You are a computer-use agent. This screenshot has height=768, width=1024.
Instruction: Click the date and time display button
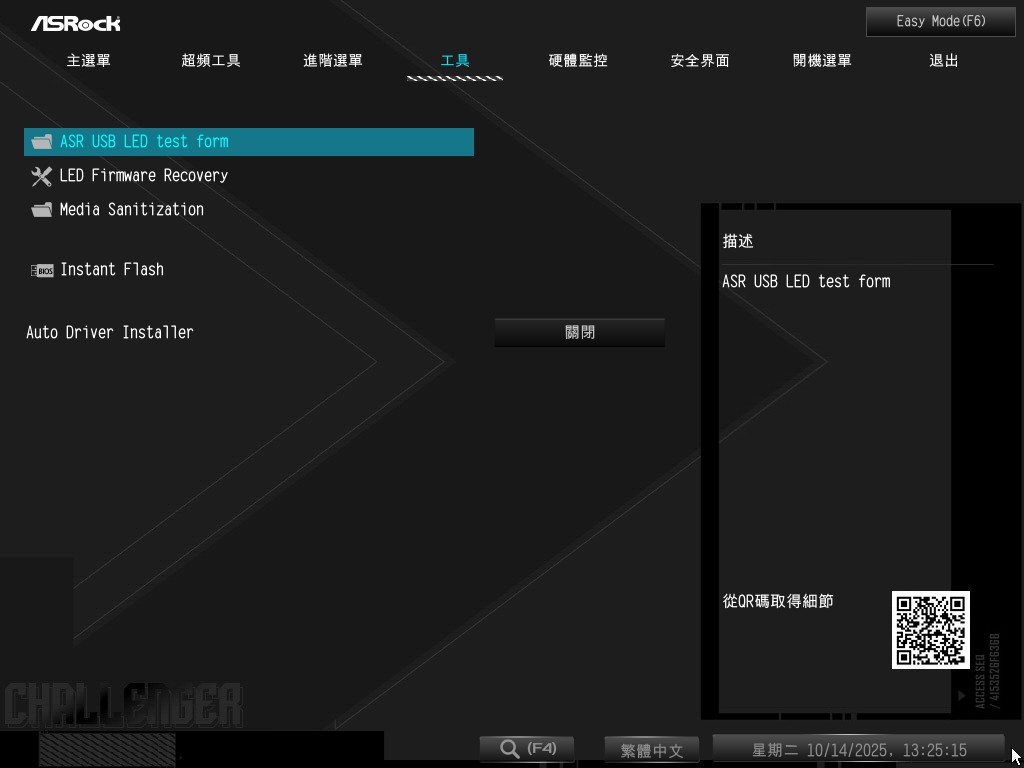(x=858, y=750)
